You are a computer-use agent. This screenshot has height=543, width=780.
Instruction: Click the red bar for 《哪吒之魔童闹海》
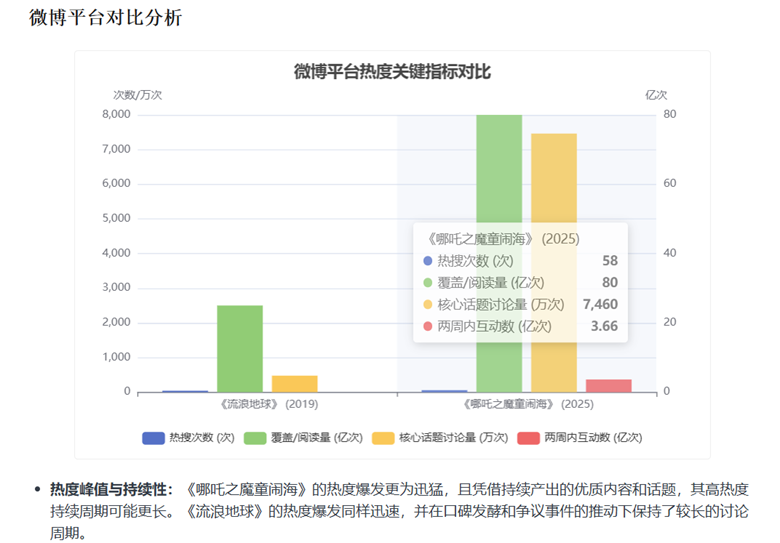click(x=608, y=386)
